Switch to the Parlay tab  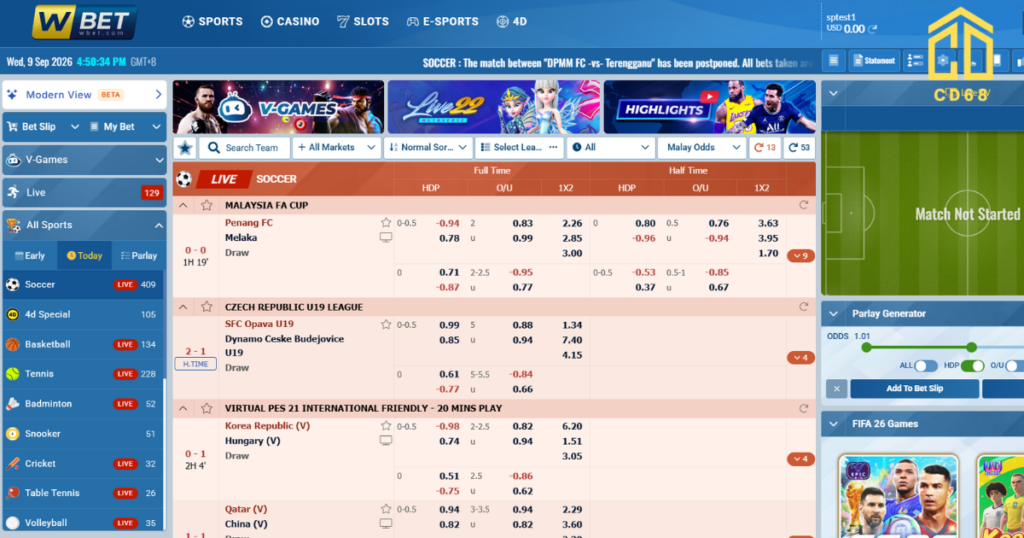138,256
